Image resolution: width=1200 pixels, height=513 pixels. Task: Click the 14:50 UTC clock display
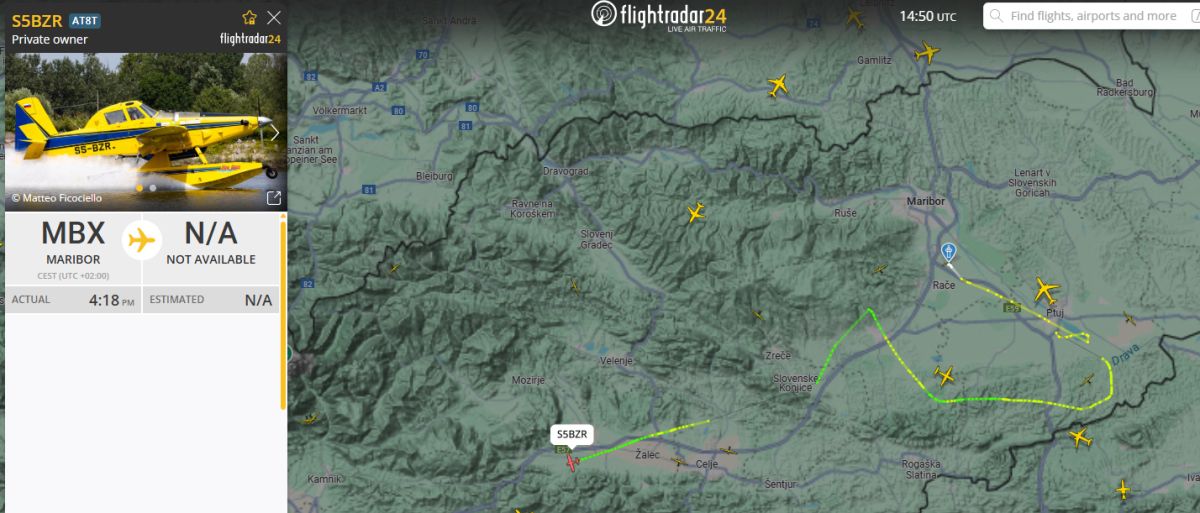pos(928,16)
